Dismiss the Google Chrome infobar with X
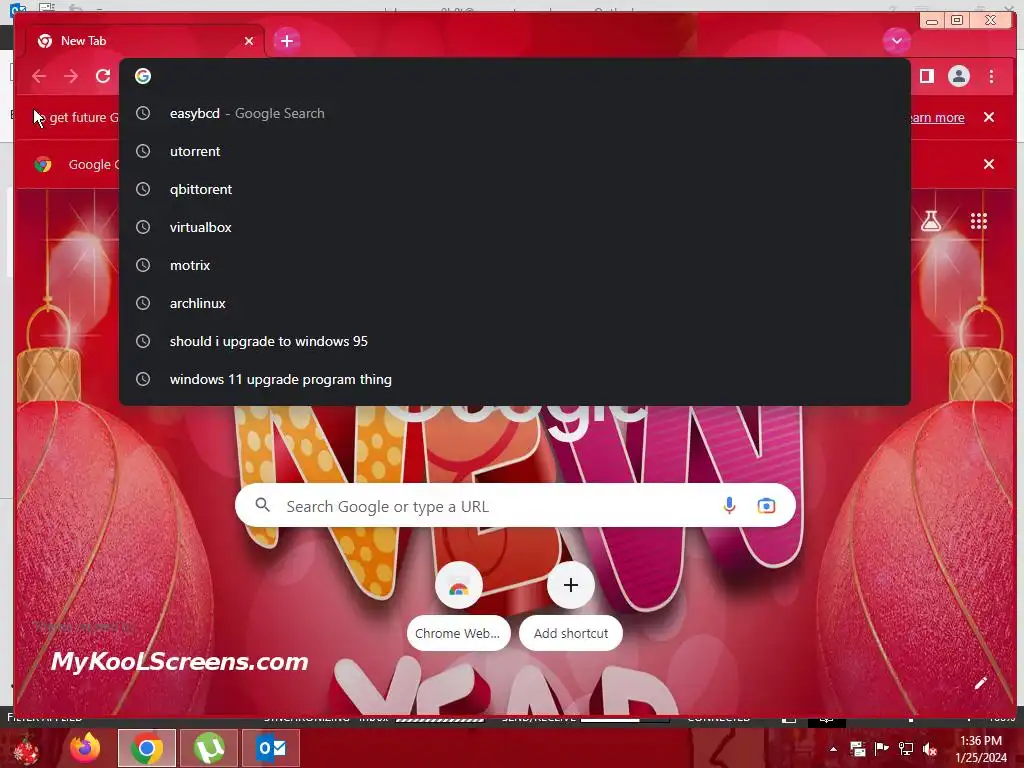 click(989, 164)
